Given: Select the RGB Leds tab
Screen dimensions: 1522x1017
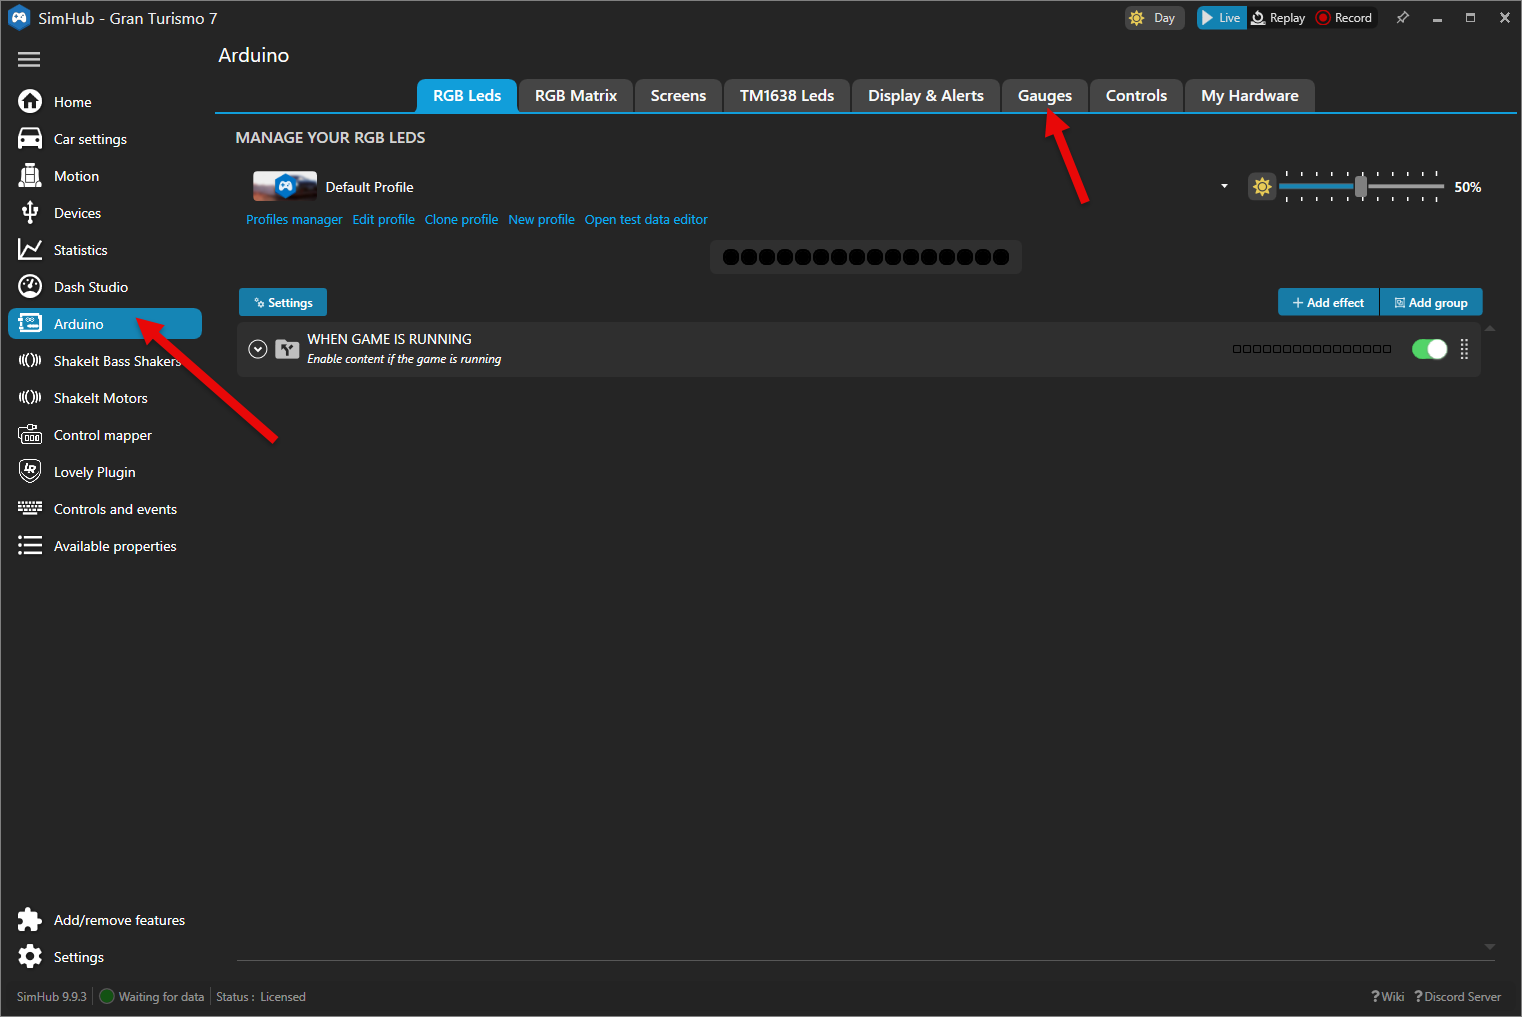Looking at the screenshot, I should 467,96.
